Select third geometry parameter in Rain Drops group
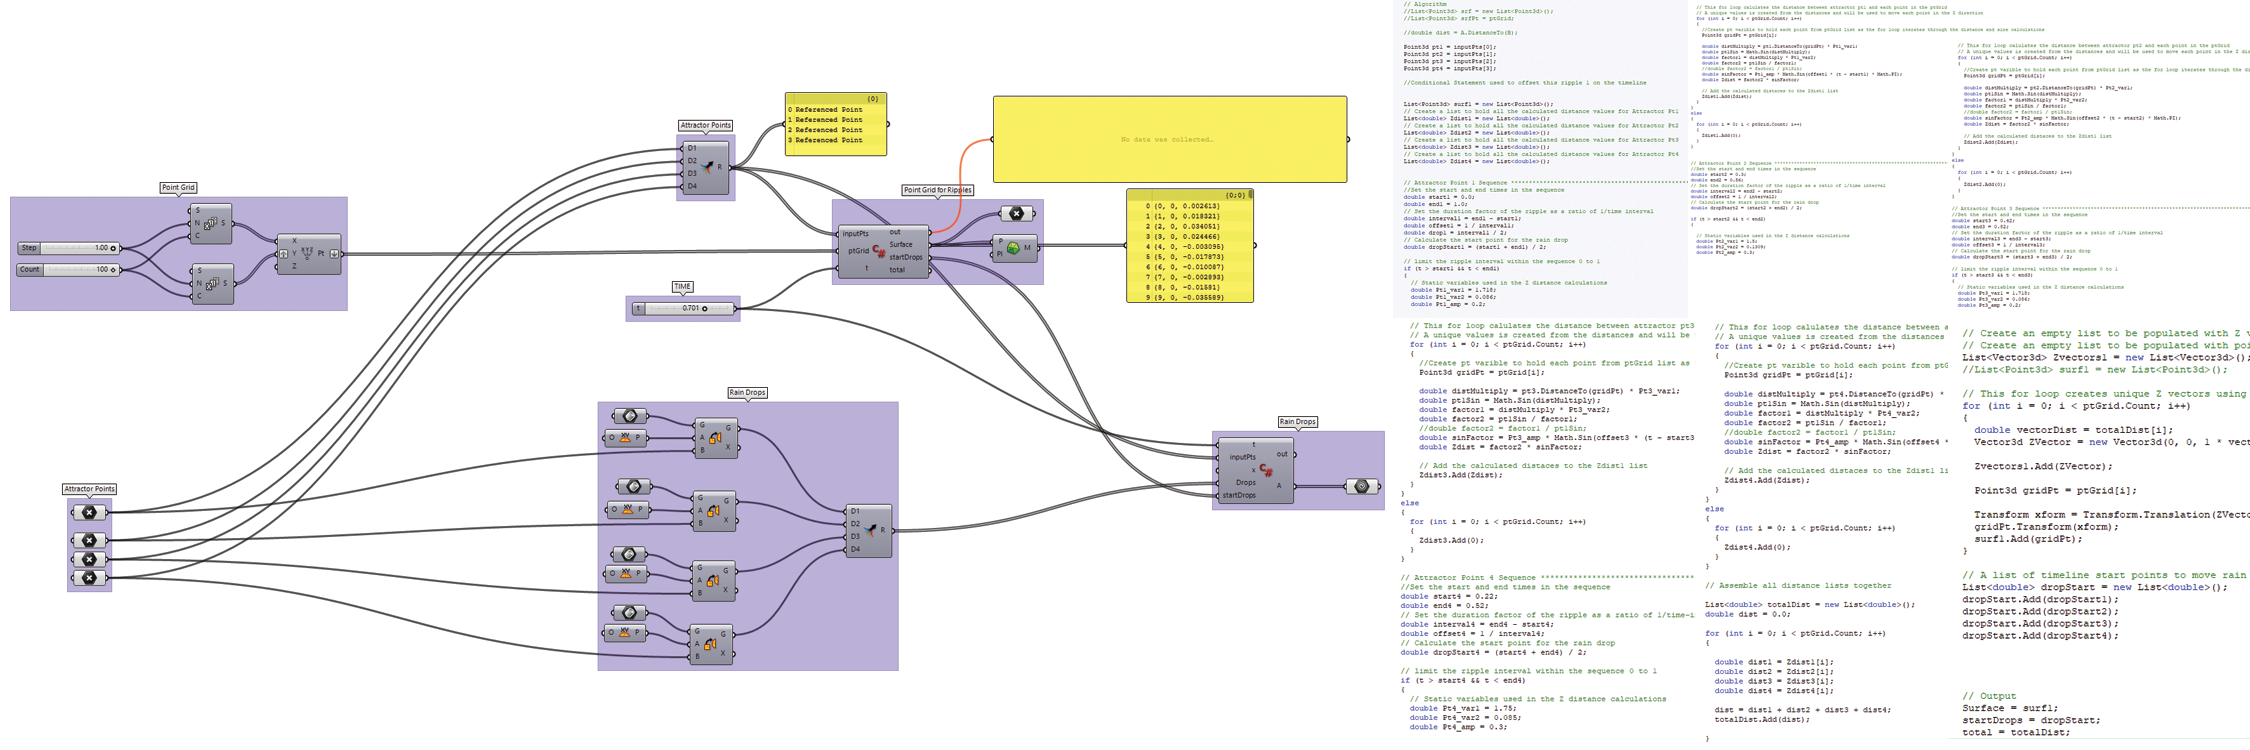Viewport: 2250px width, 750px height. [629, 554]
